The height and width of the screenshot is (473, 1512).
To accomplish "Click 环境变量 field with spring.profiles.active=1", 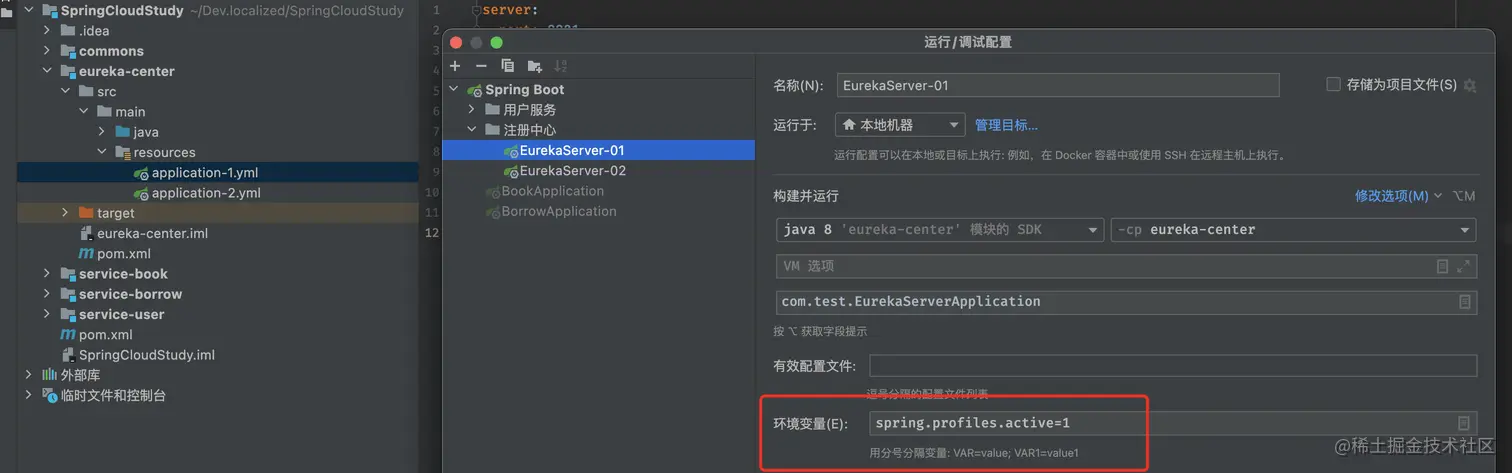I will [1173, 423].
